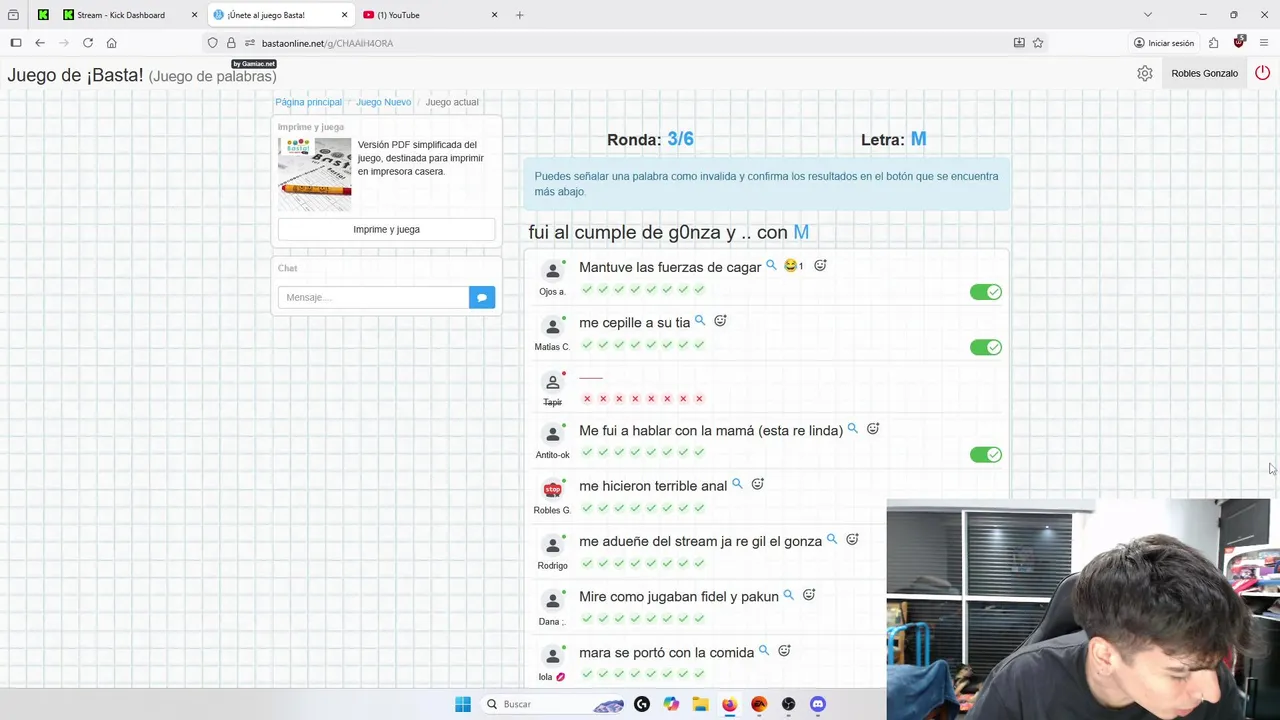Image resolution: width=1280 pixels, height=720 pixels.
Task: Open Discord from the taskbar
Action: click(x=818, y=704)
